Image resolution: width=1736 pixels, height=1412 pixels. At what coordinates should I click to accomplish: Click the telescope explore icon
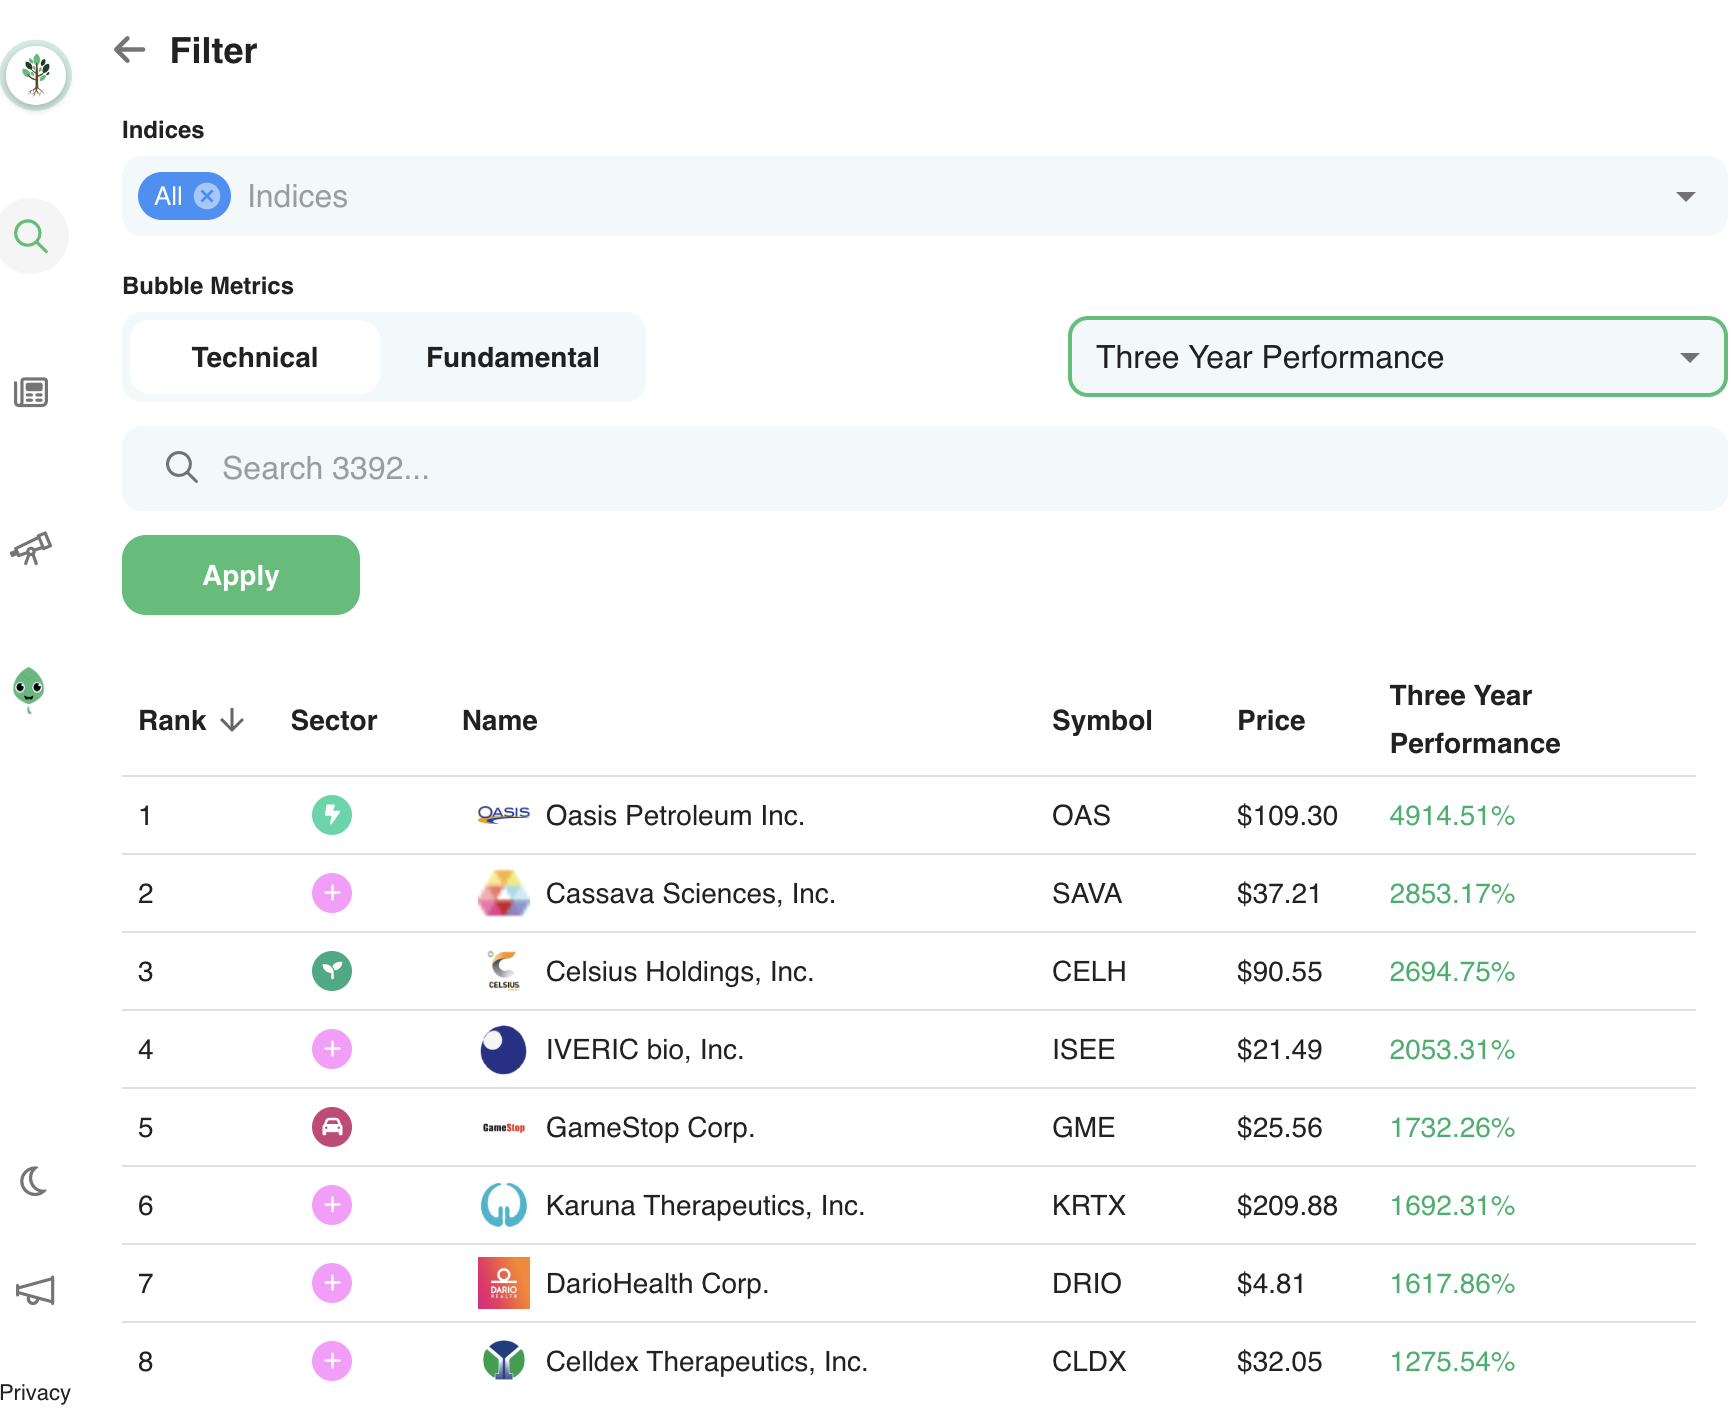point(32,548)
